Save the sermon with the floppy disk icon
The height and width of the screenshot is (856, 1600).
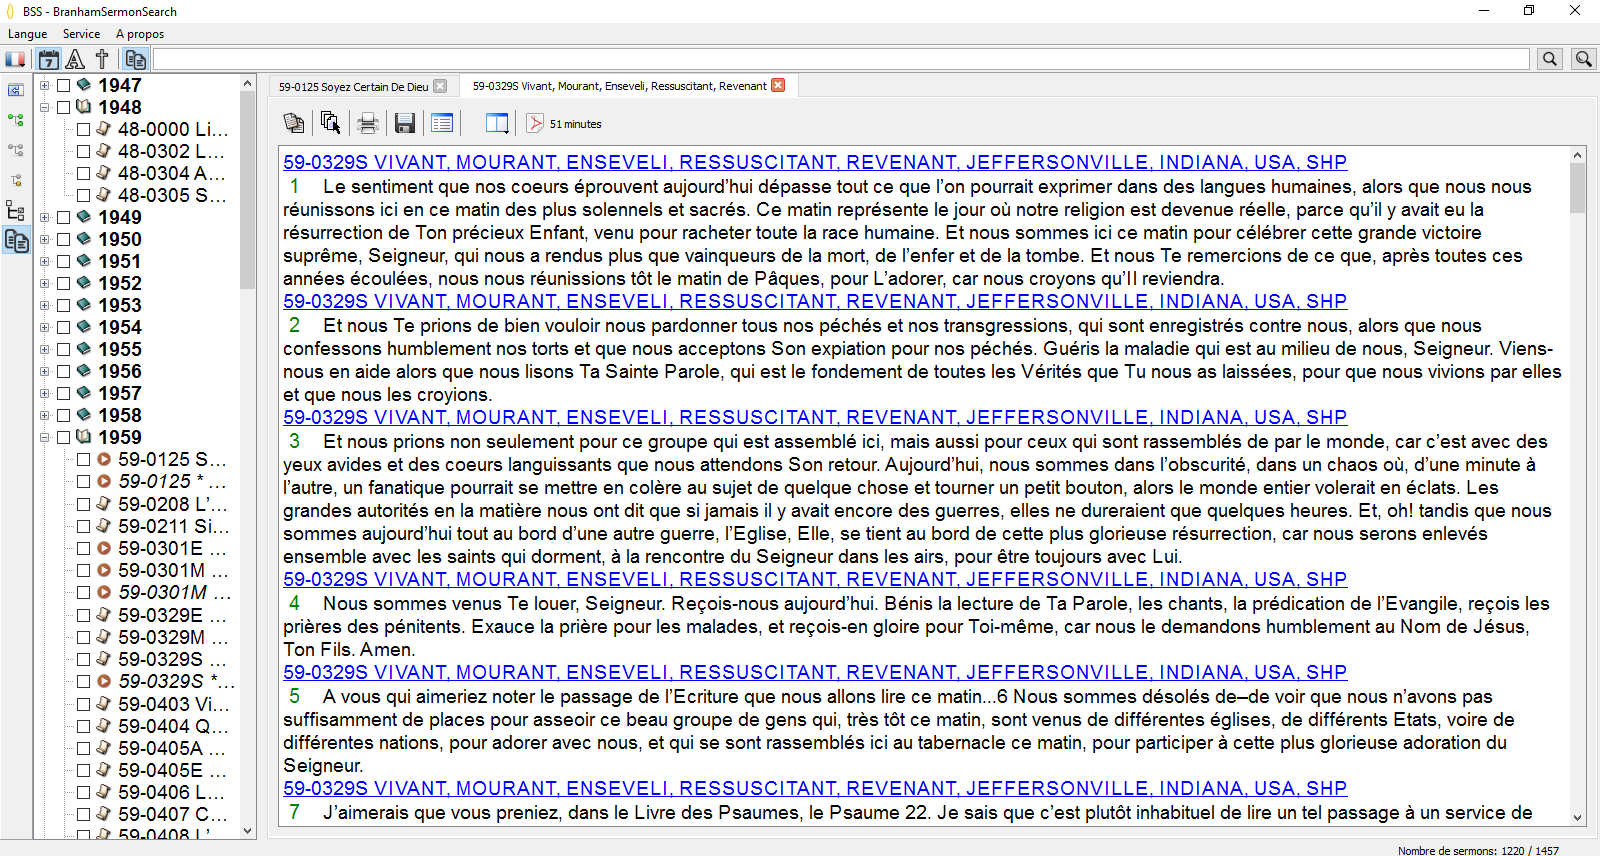(x=405, y=123)
